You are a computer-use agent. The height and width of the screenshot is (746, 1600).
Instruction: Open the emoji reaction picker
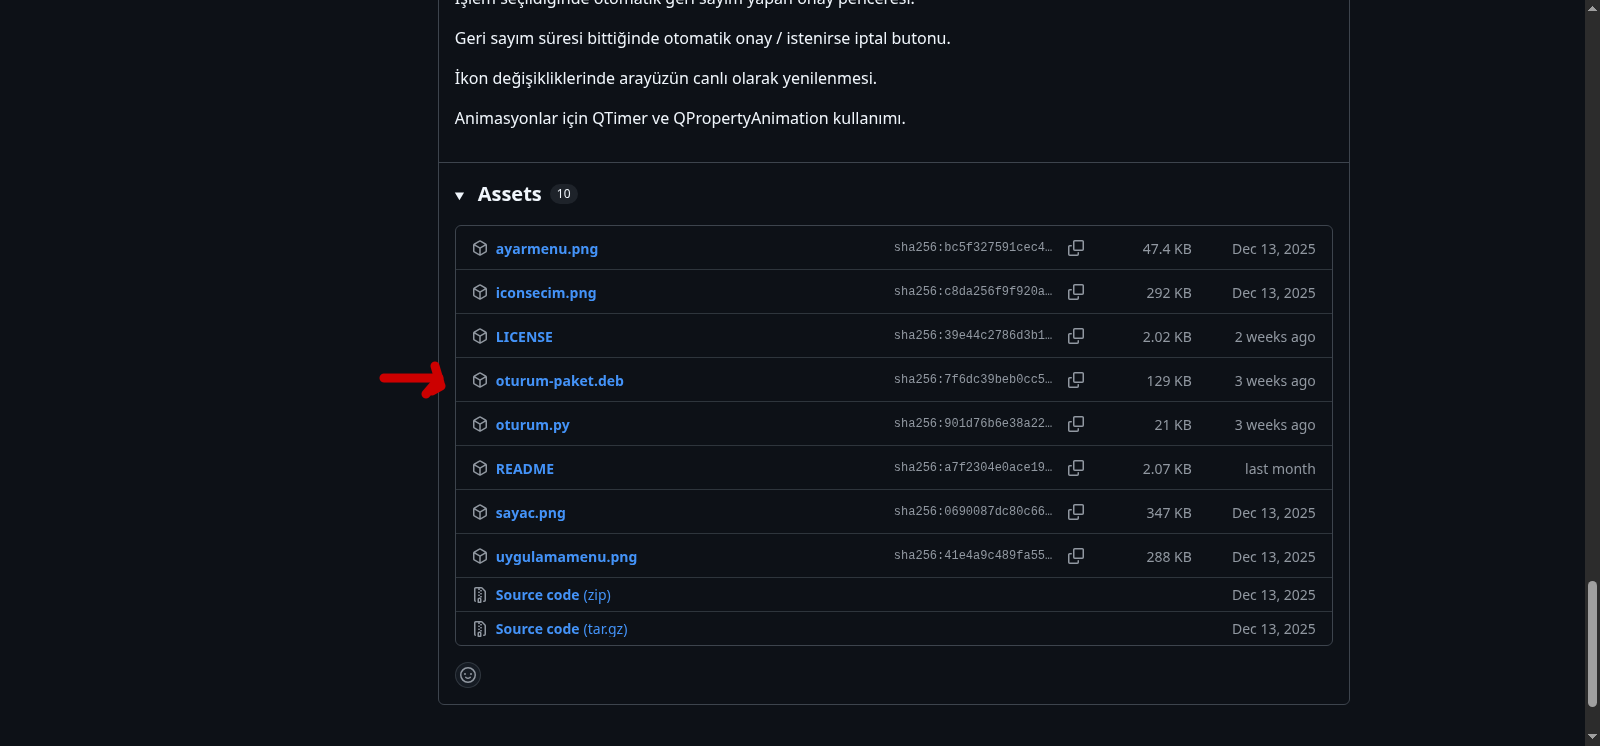tap(468, 675)
